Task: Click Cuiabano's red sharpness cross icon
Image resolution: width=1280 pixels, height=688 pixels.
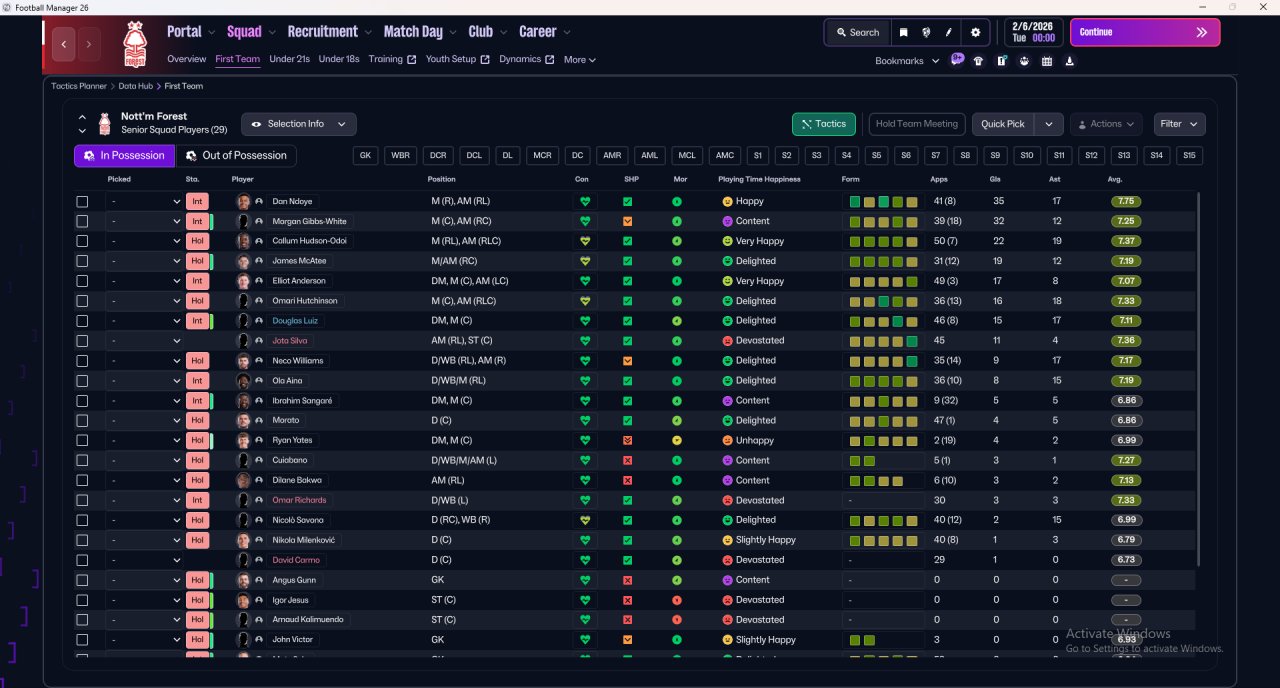Action: tap(627, 460)
